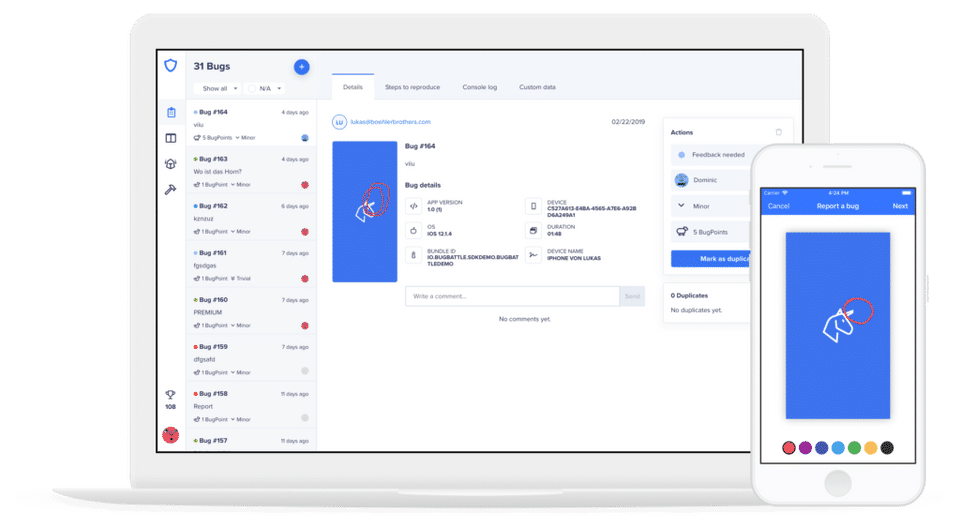Tap Next on the phone screen
960x530 pixels.
tap(899, 206)
